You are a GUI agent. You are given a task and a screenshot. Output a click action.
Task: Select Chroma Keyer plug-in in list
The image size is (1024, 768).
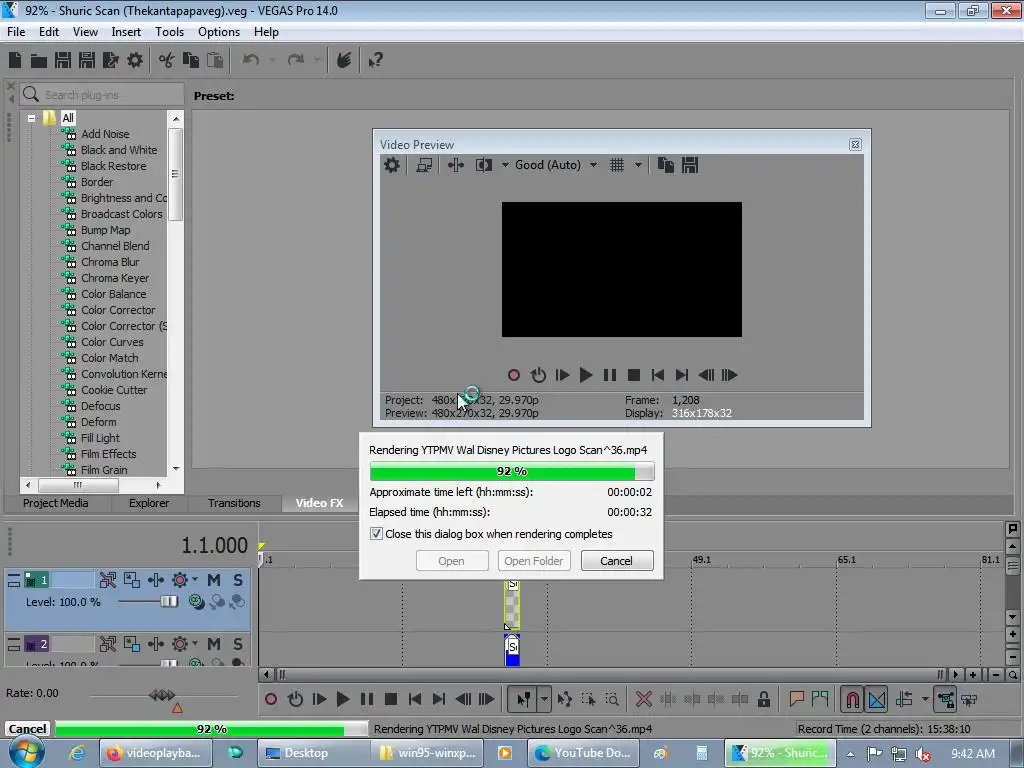point(115,278)
